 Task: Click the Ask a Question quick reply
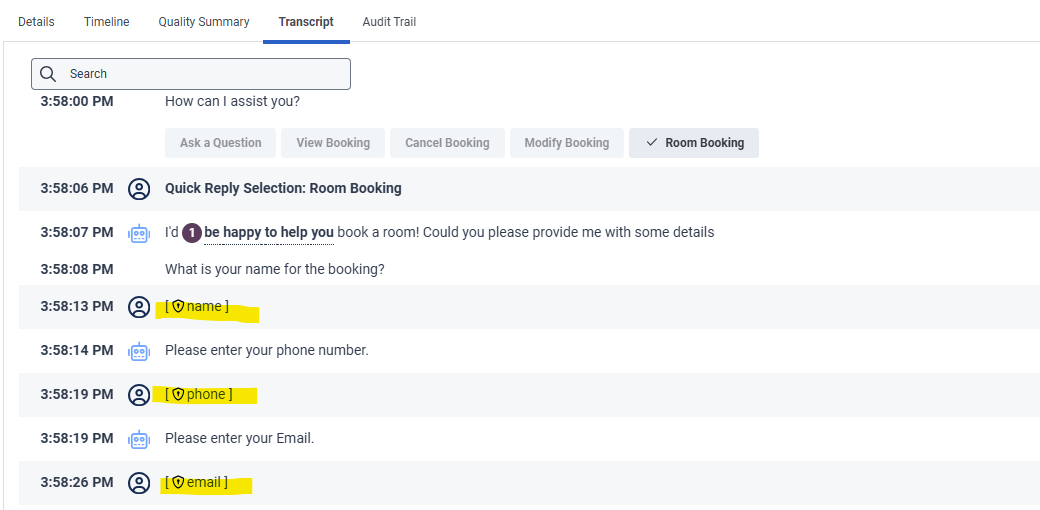click(221, 143)
